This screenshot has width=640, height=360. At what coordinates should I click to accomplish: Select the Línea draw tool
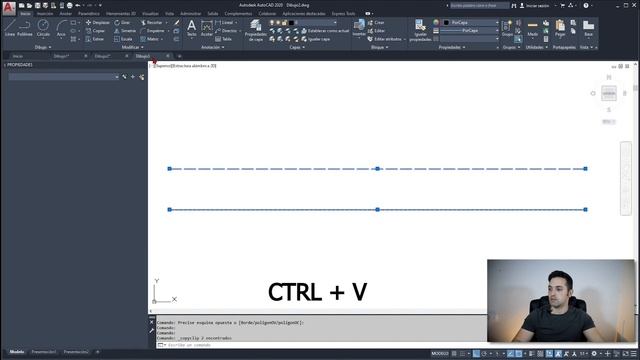pyautogui.click(x=10, y=28)
